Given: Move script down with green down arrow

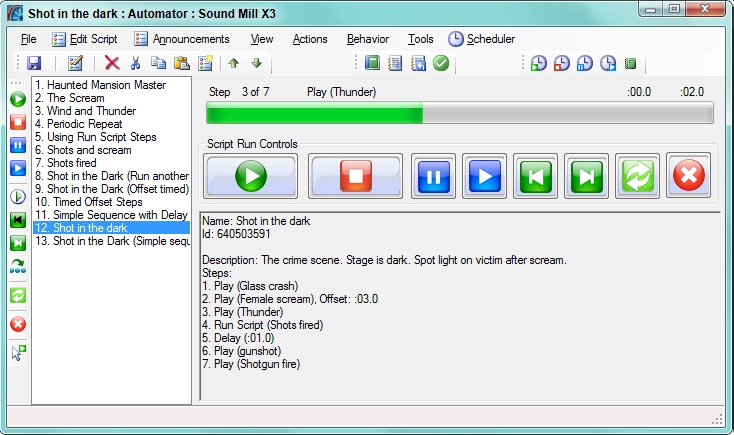Looking at the screenshot, I should (257, 63).
